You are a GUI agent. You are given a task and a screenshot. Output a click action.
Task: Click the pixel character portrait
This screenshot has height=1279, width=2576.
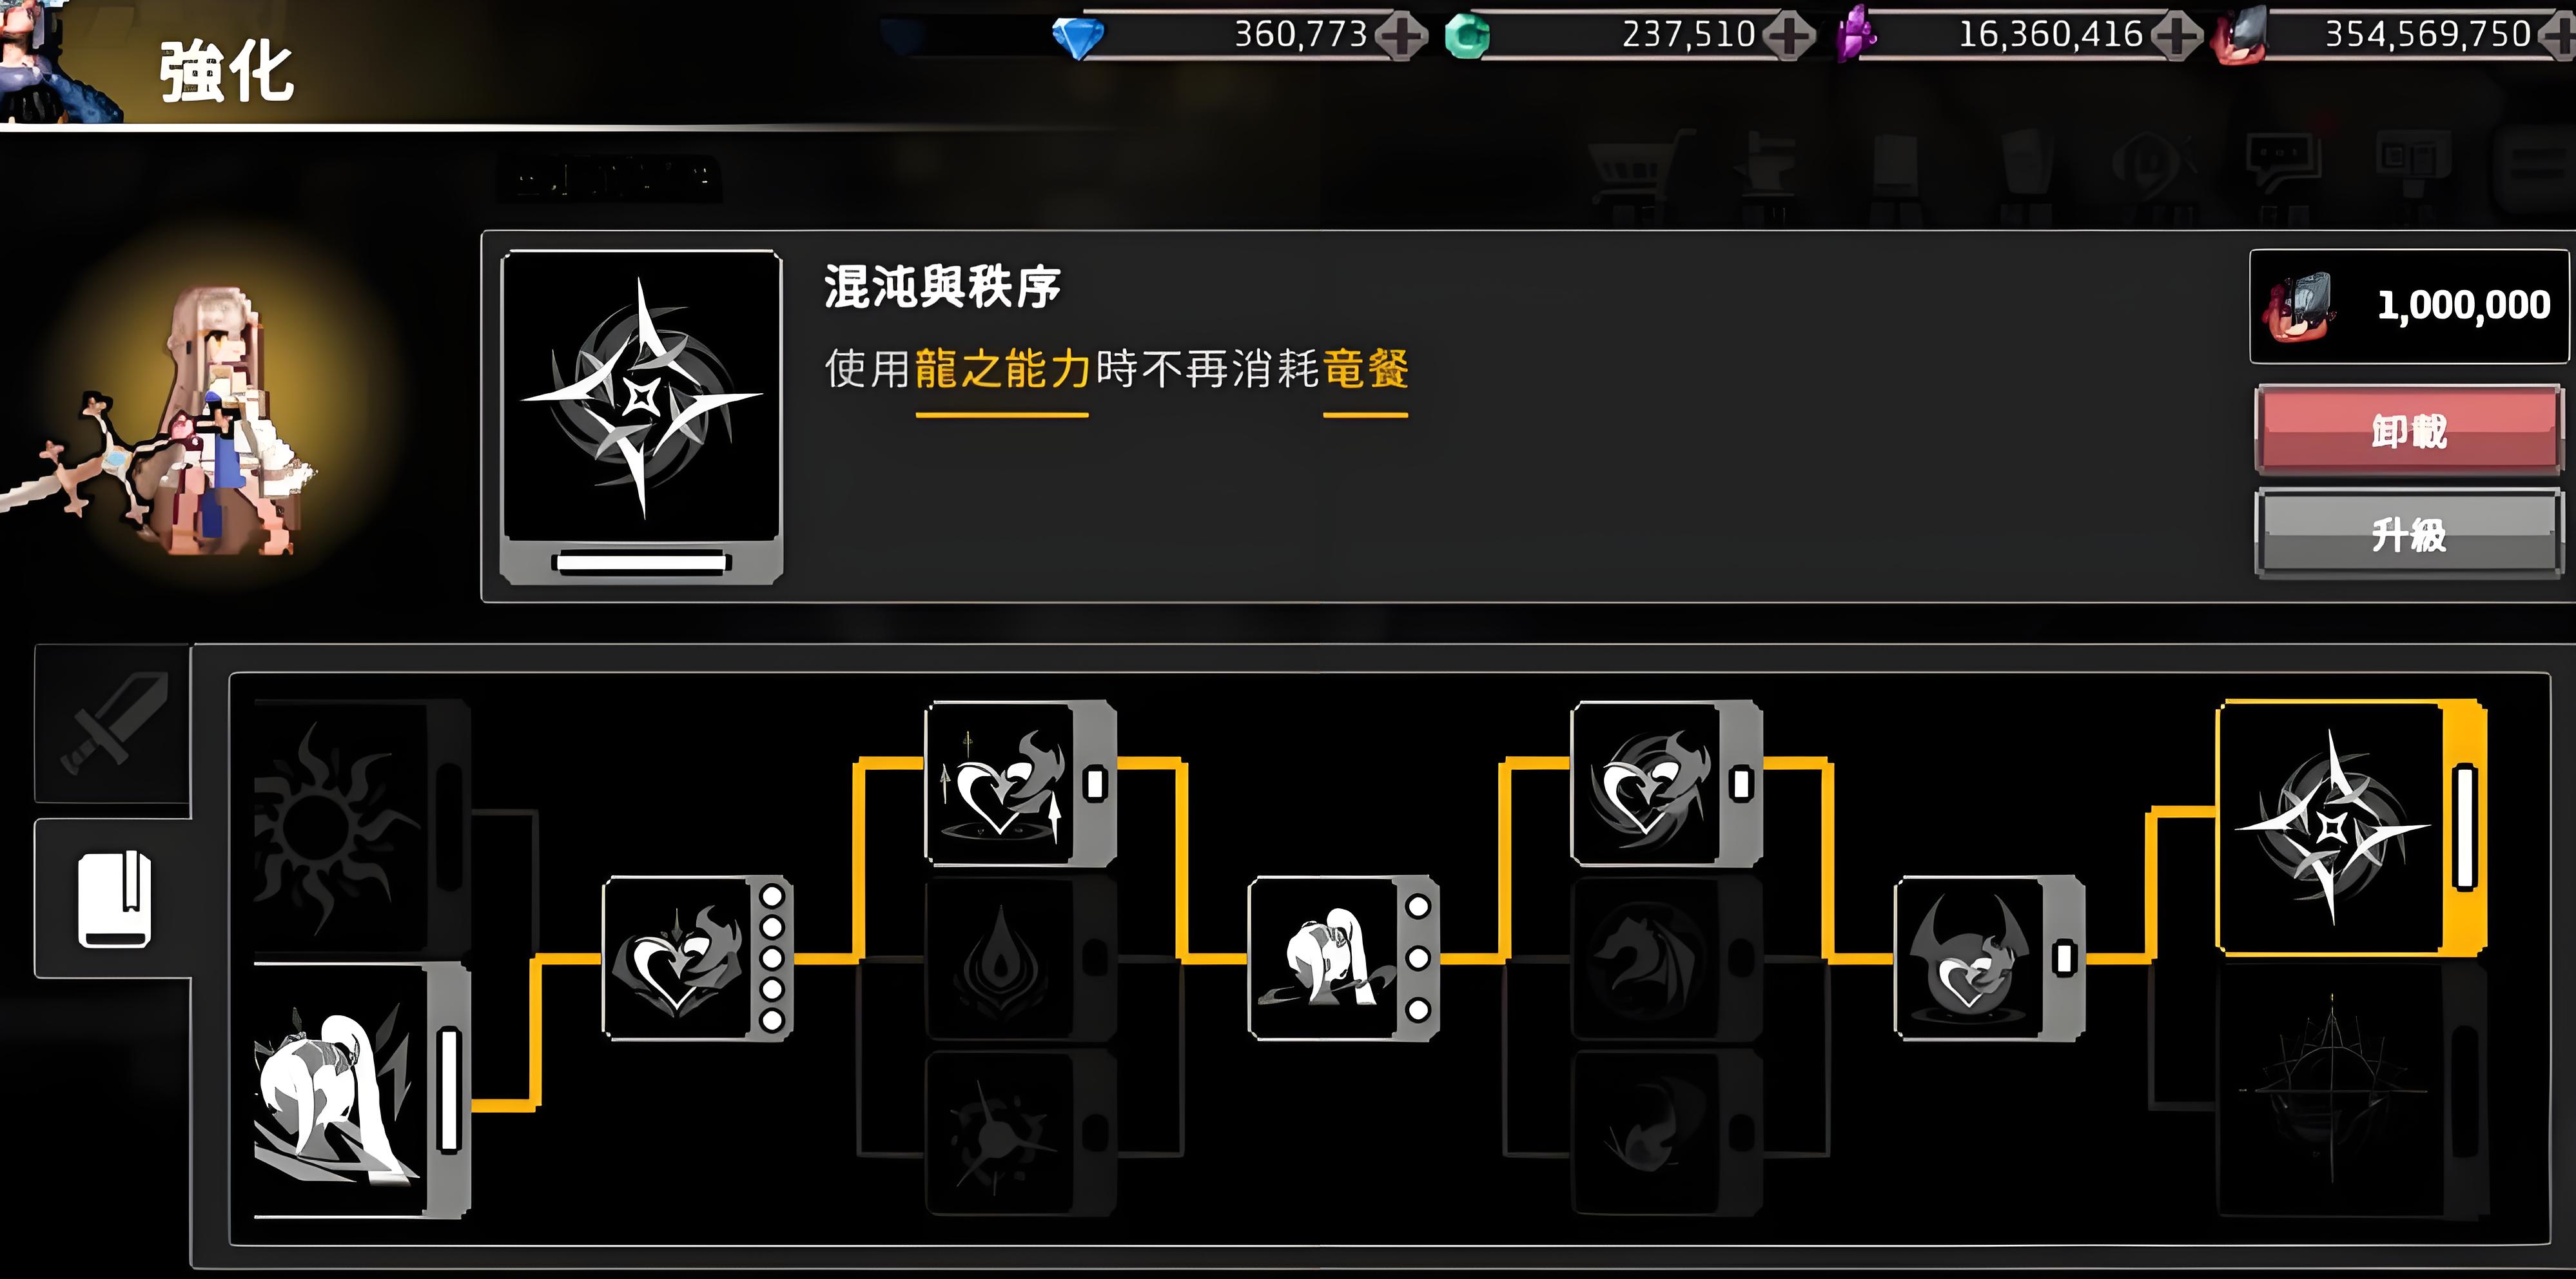190,420
